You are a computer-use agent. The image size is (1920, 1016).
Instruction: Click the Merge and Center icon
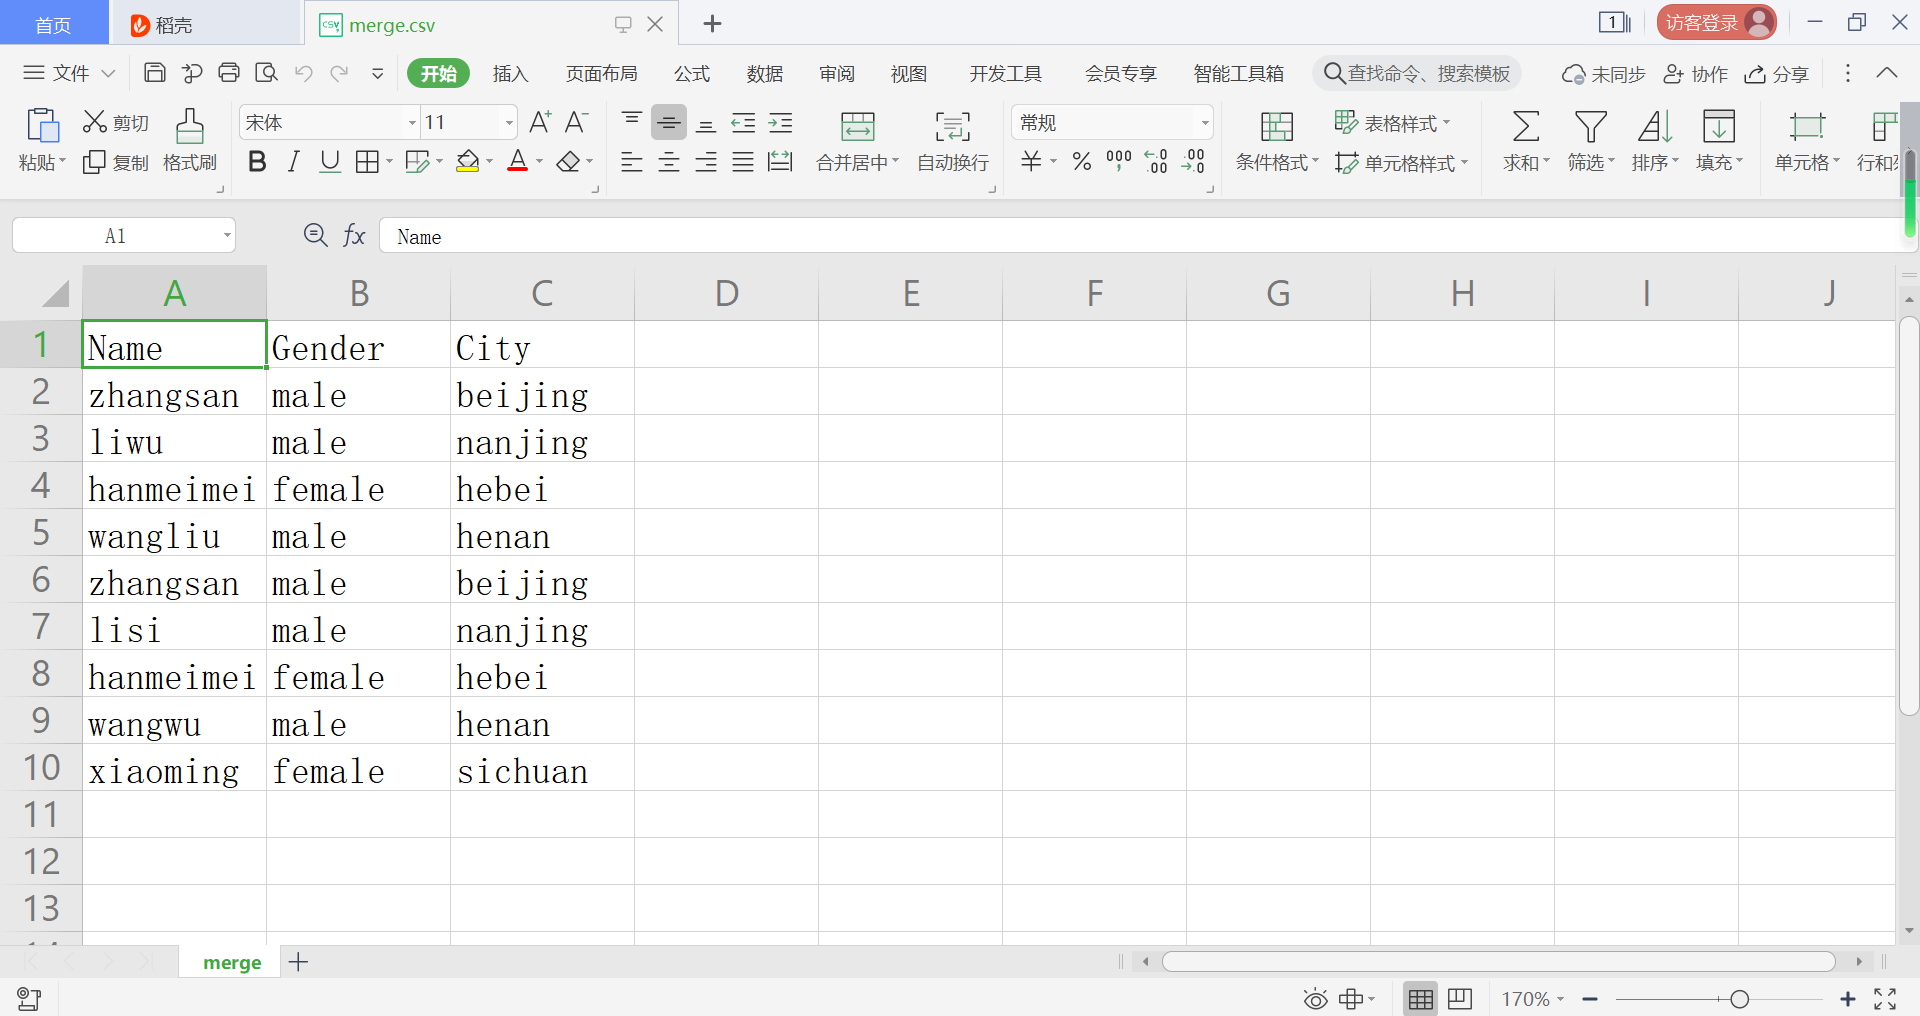pyautogui.click(x=857, y=126)
